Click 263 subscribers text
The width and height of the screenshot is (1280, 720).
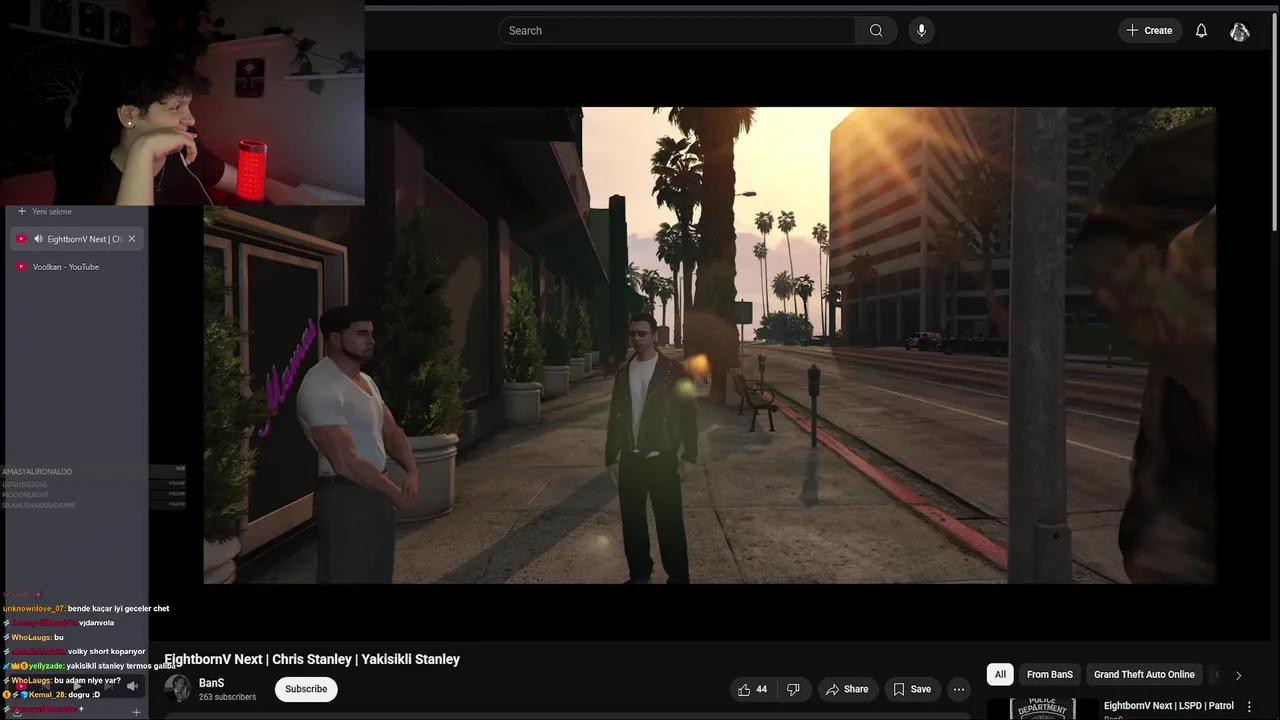(227, 697)
